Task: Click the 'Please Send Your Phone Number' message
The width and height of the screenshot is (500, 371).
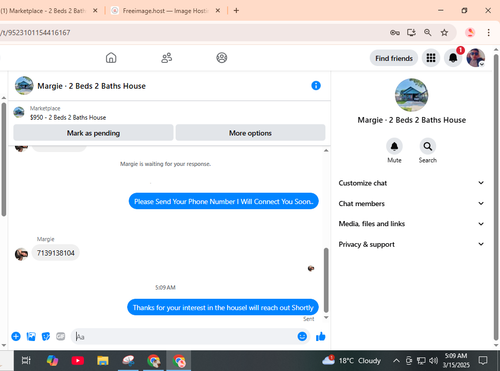Action: click(x=224, y=201)
